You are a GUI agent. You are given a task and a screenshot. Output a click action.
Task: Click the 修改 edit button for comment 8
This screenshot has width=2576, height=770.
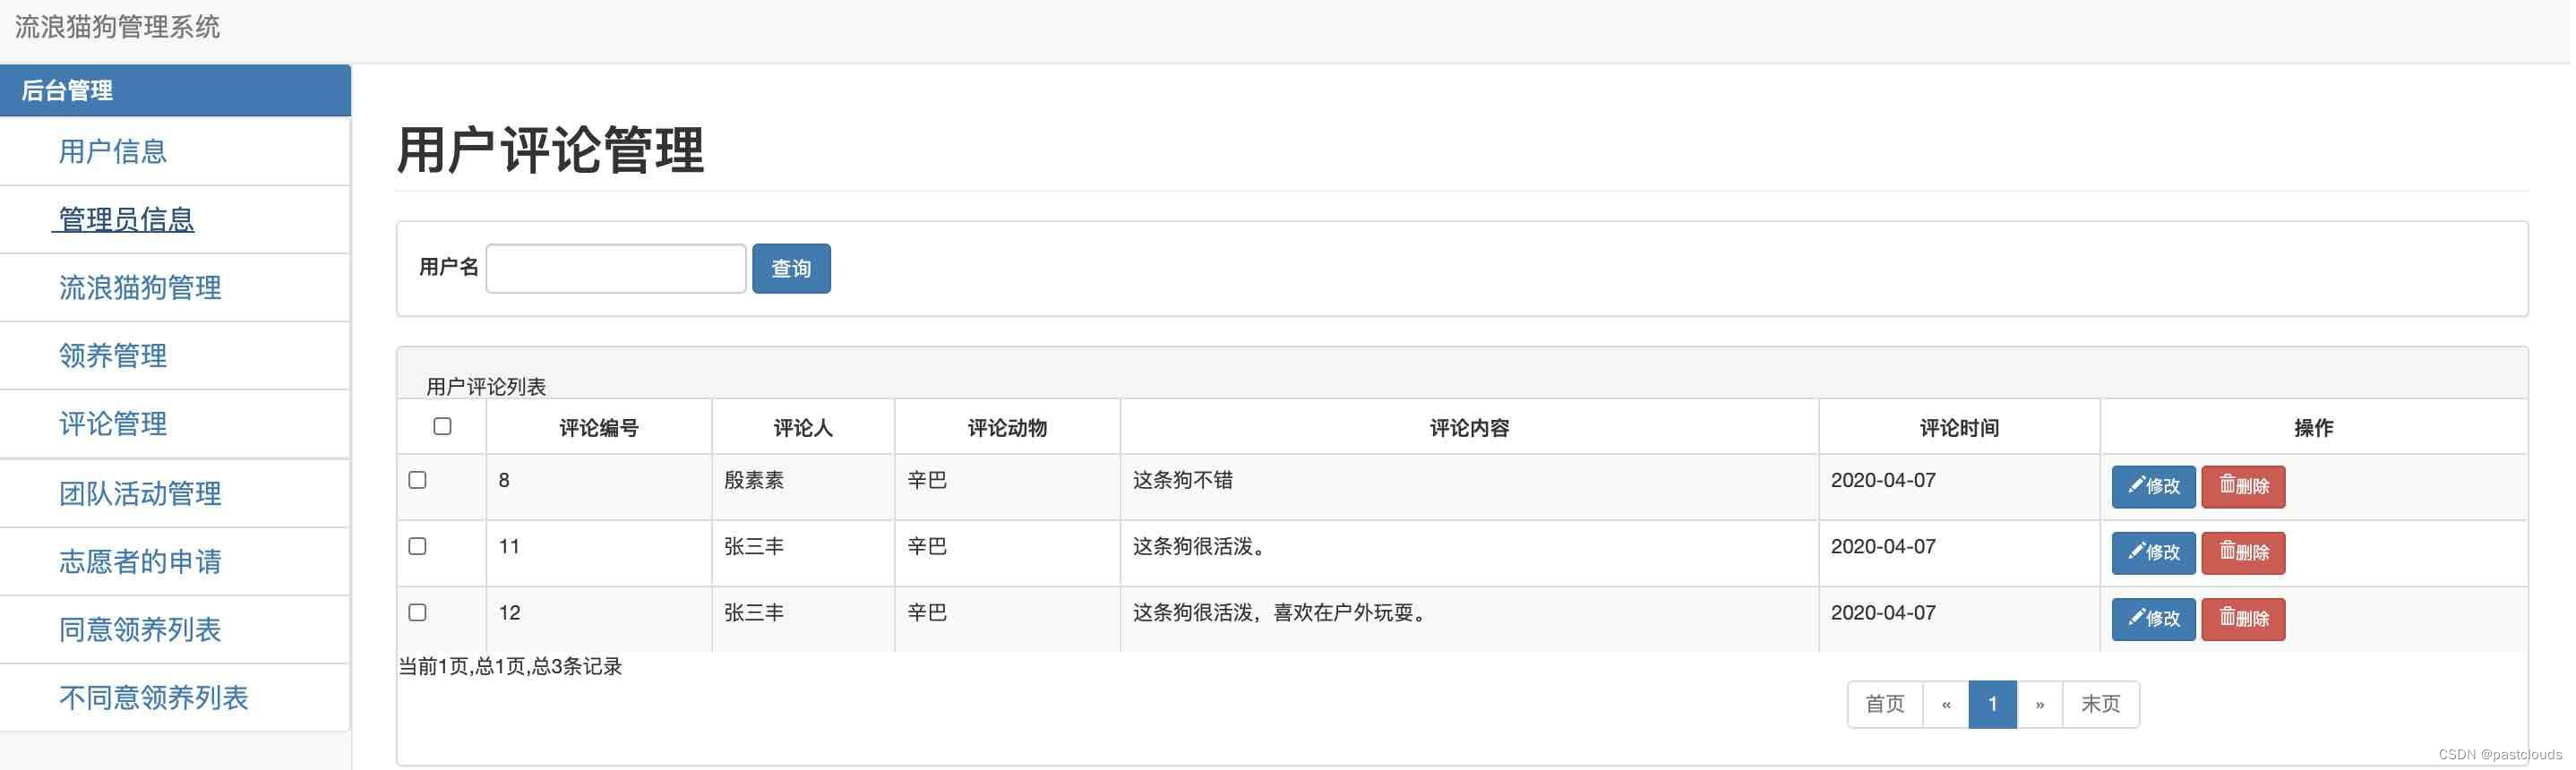click(2157, 487)
